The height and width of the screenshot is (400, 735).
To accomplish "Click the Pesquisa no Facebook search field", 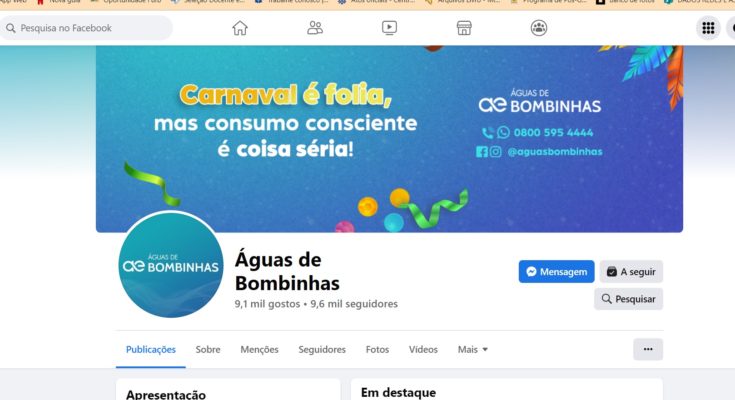I will click(x=86, y=28).
